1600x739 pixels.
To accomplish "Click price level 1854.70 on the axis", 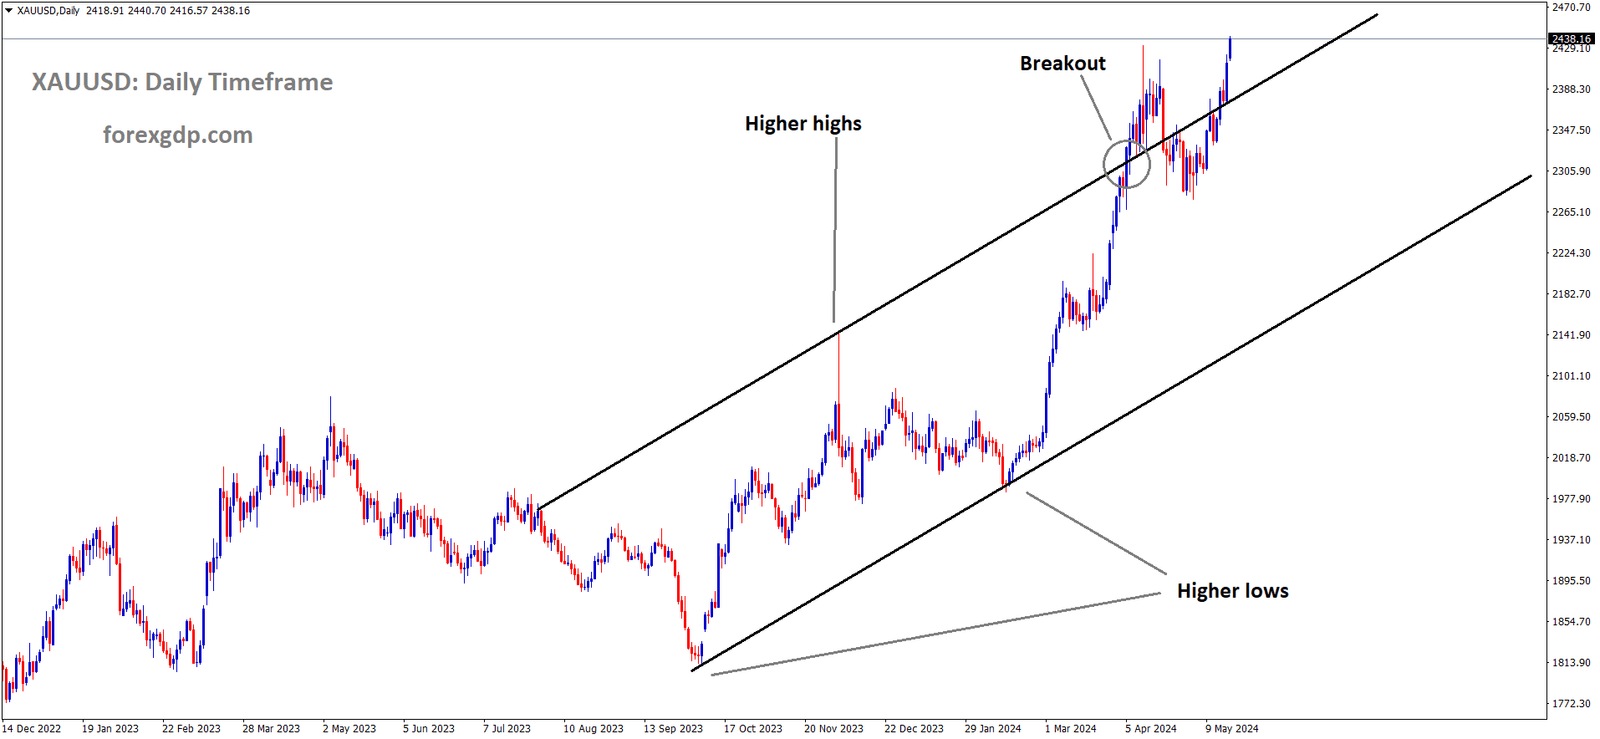I will click(1571, 622).
